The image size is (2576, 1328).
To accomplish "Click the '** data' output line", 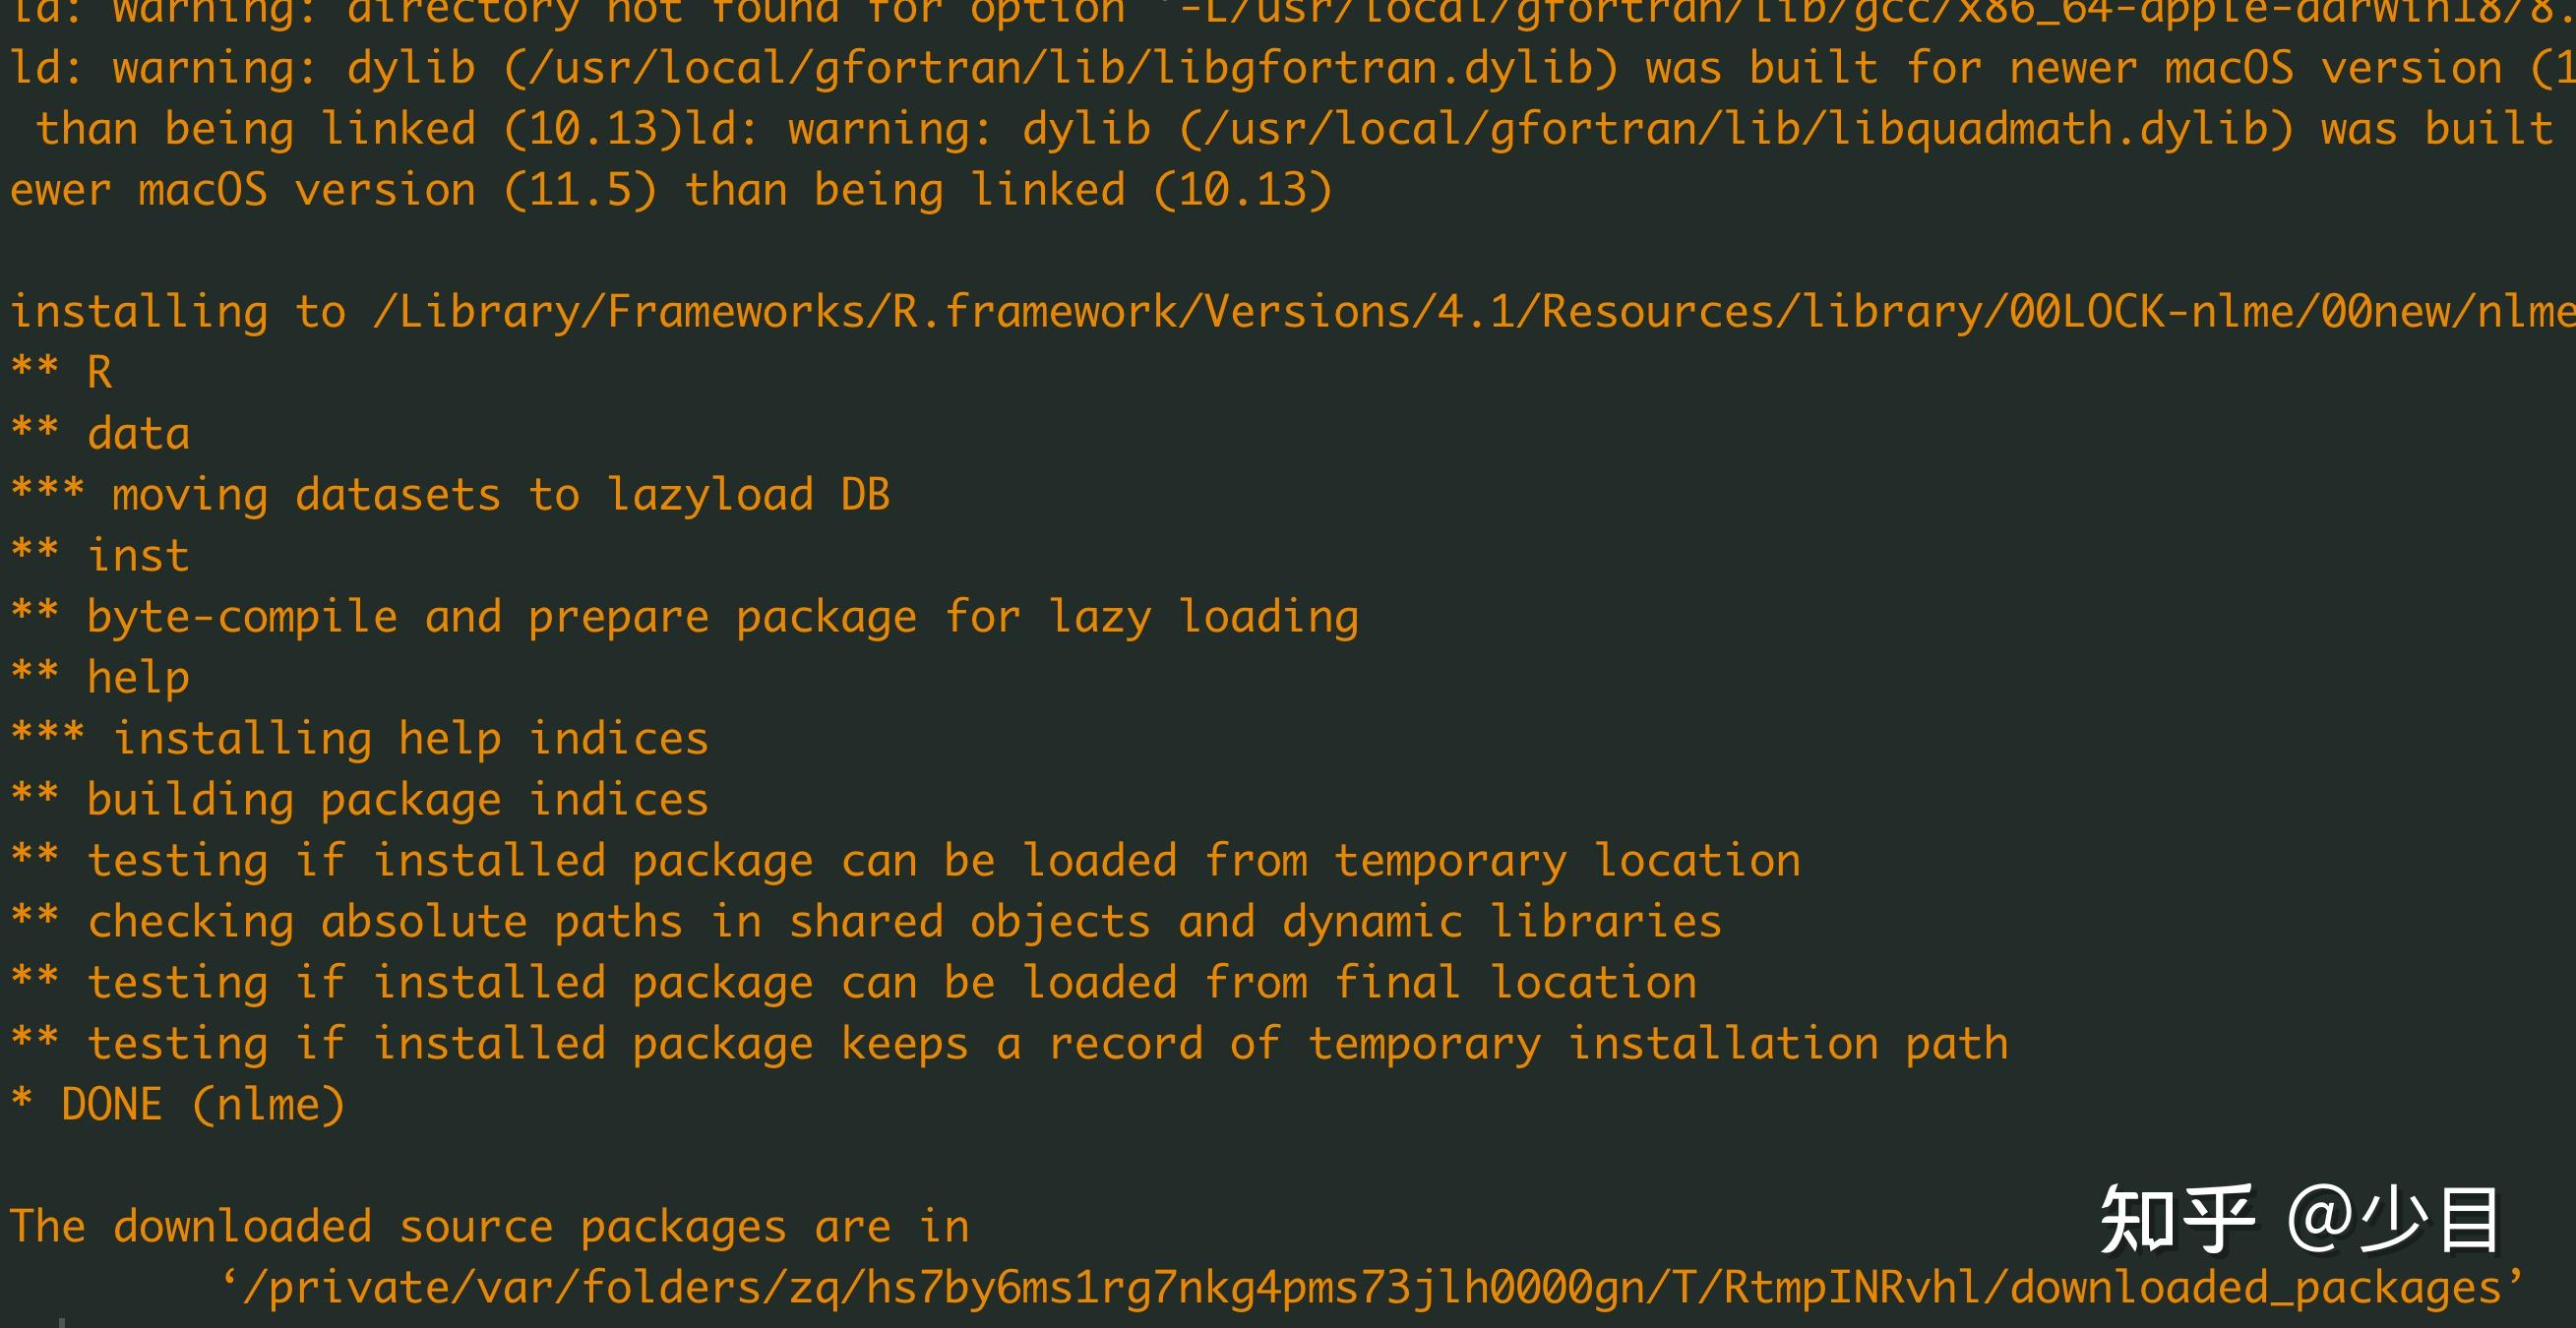I will [100, 433].
